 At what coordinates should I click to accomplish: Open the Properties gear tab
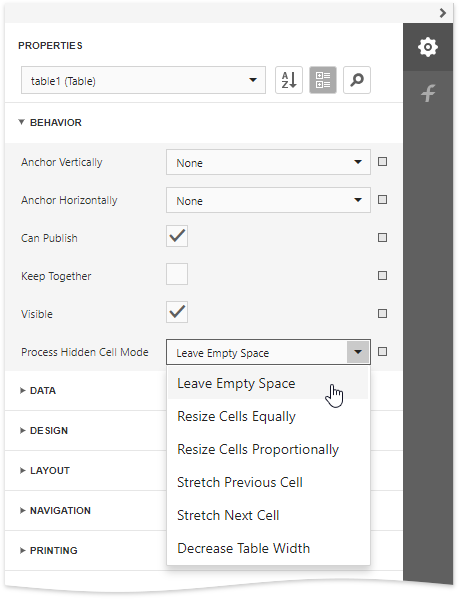point(428,47)
